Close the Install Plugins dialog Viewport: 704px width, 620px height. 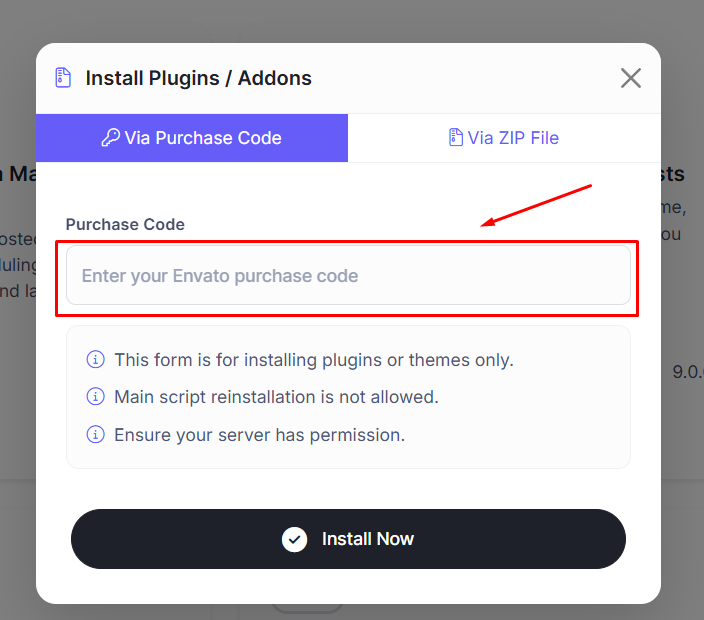tap(631, 78)
